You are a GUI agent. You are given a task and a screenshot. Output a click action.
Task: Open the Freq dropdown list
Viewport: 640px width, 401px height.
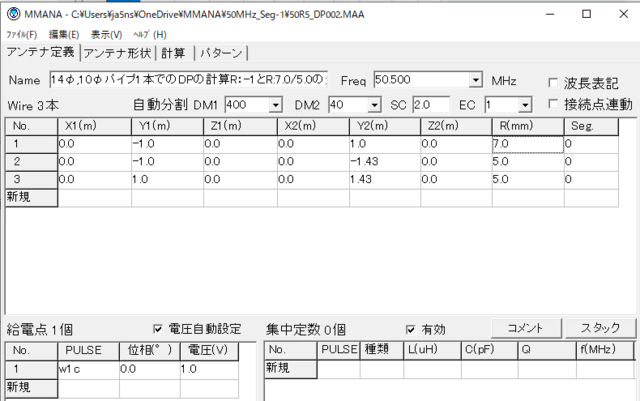click(x=475, y=80)
